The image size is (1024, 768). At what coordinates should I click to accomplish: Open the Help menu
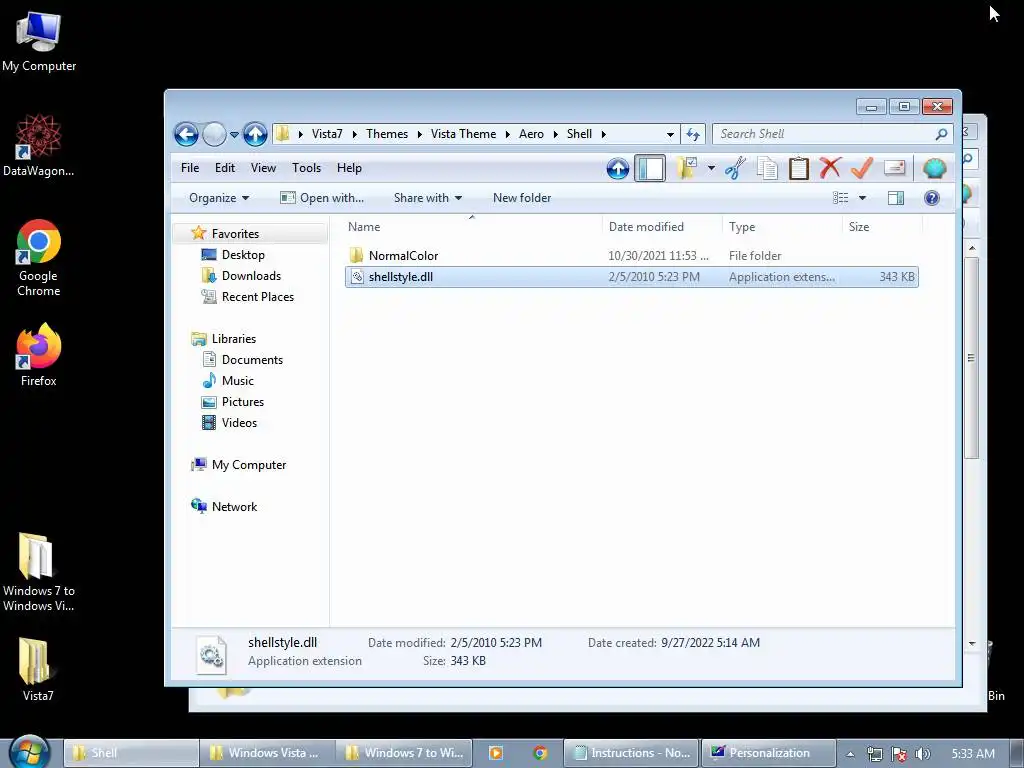(x=349, y=168)
